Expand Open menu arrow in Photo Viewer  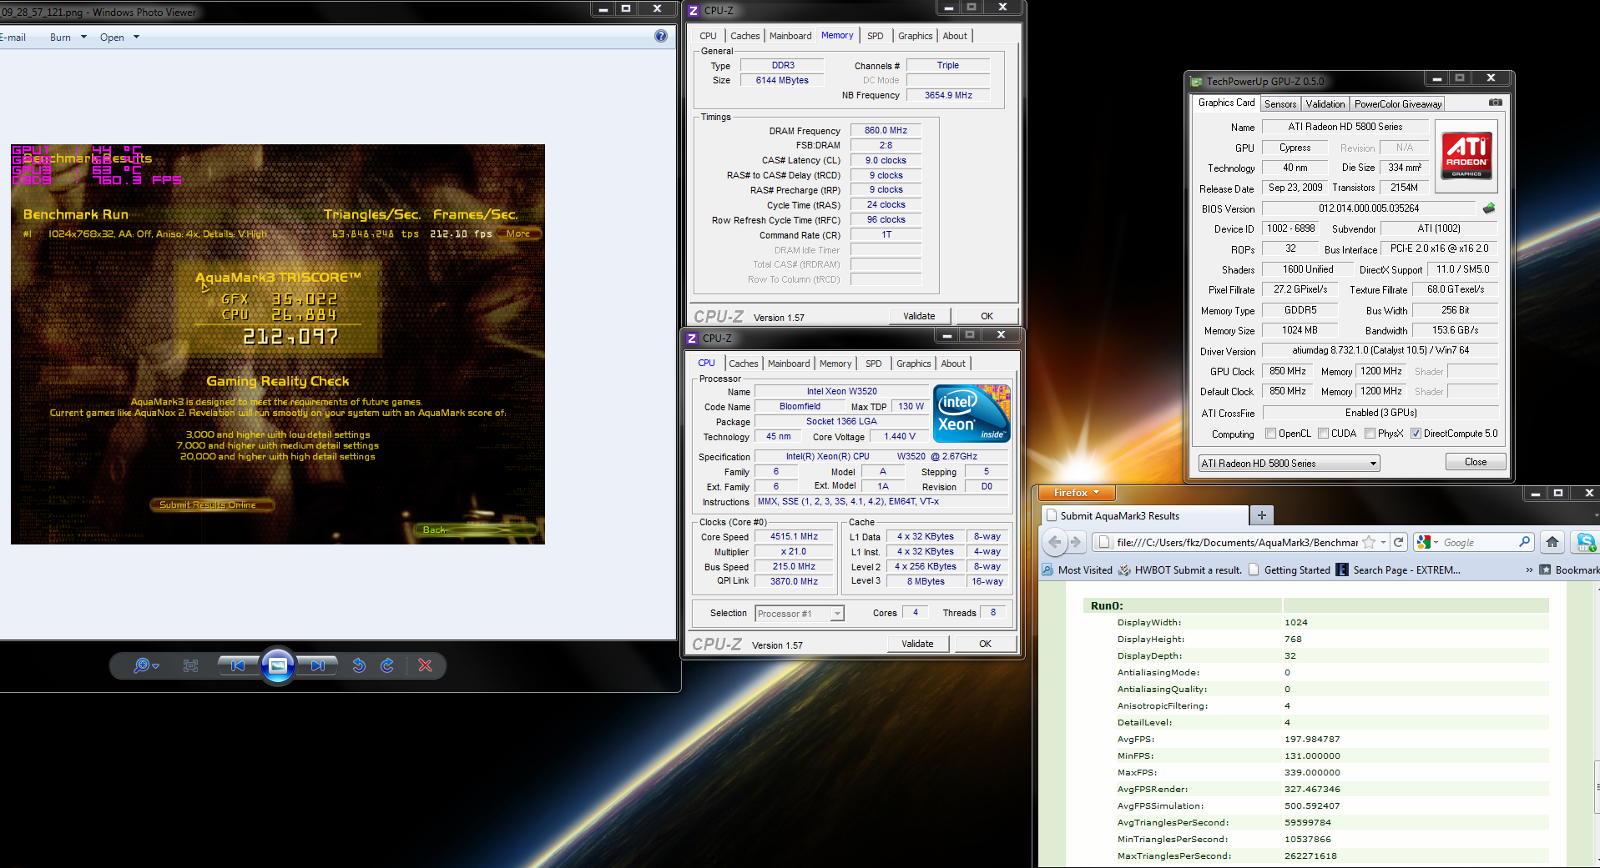tap(136, 37)
